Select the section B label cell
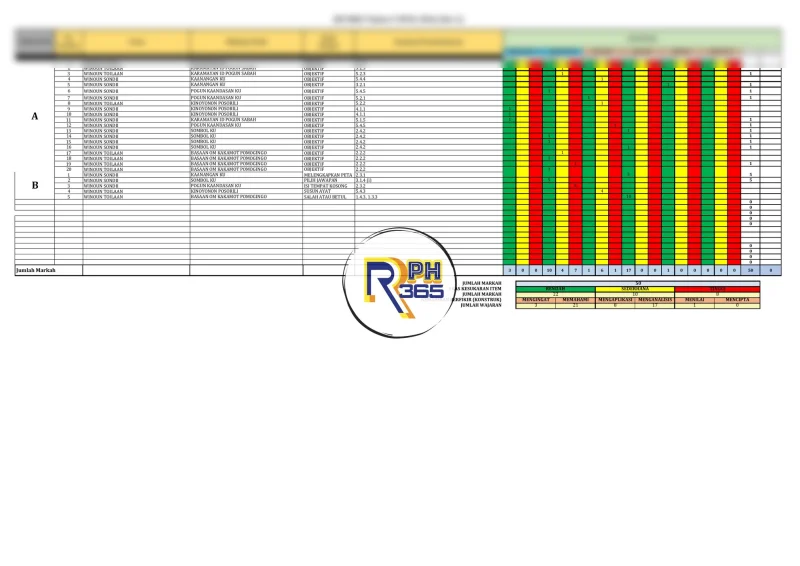Viewport: 800px width, 566px height. [35, 185]
